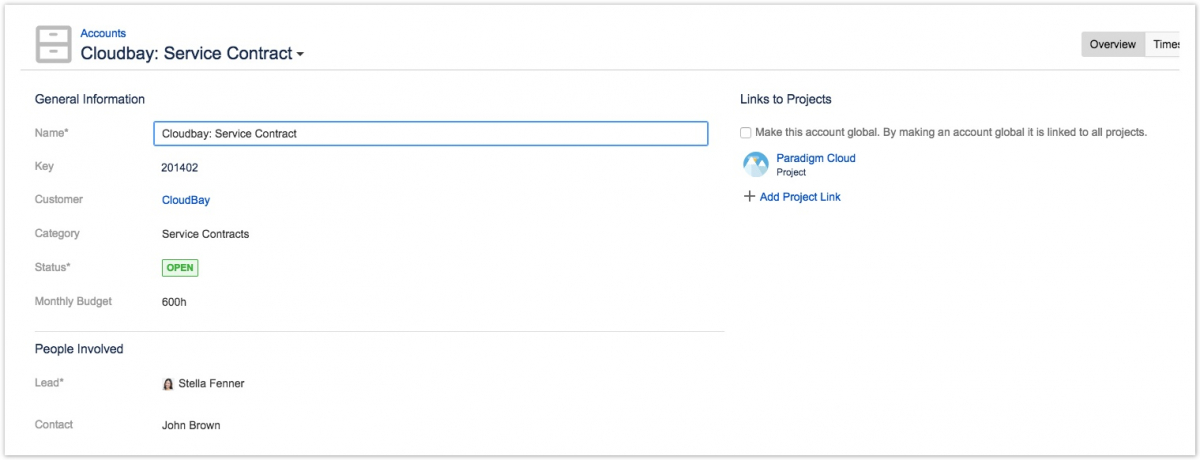The image size is (1200, 460).
Task: Open the account title dropdown arrow
Action: coord(300,55)
